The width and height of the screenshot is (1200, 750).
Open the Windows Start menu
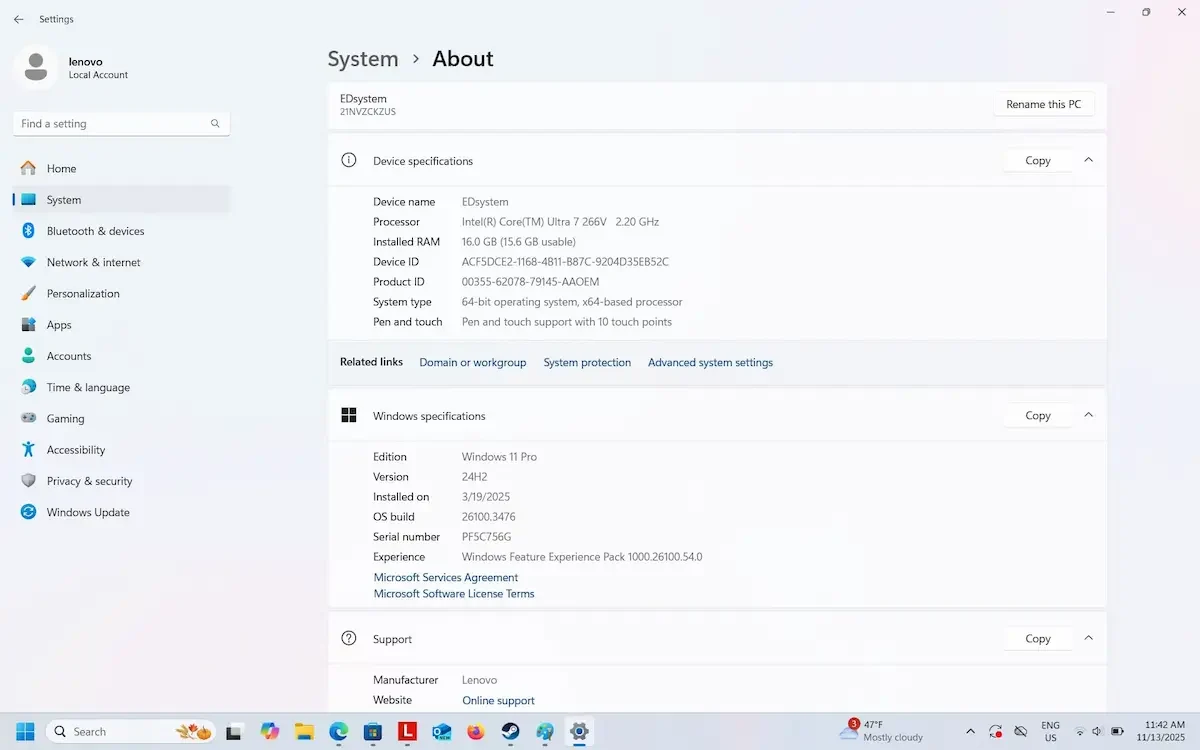coord(25,732)
